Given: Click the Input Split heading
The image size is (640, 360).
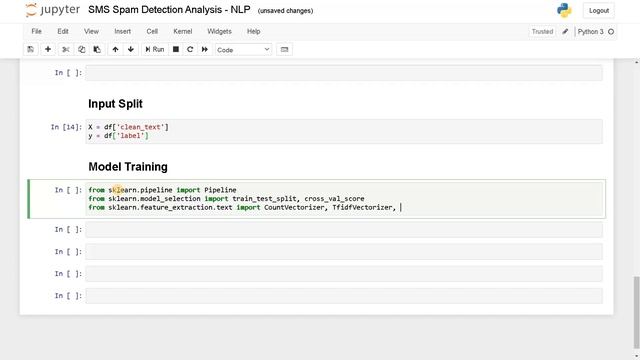Looking at the screenshot, I should 116,104.
